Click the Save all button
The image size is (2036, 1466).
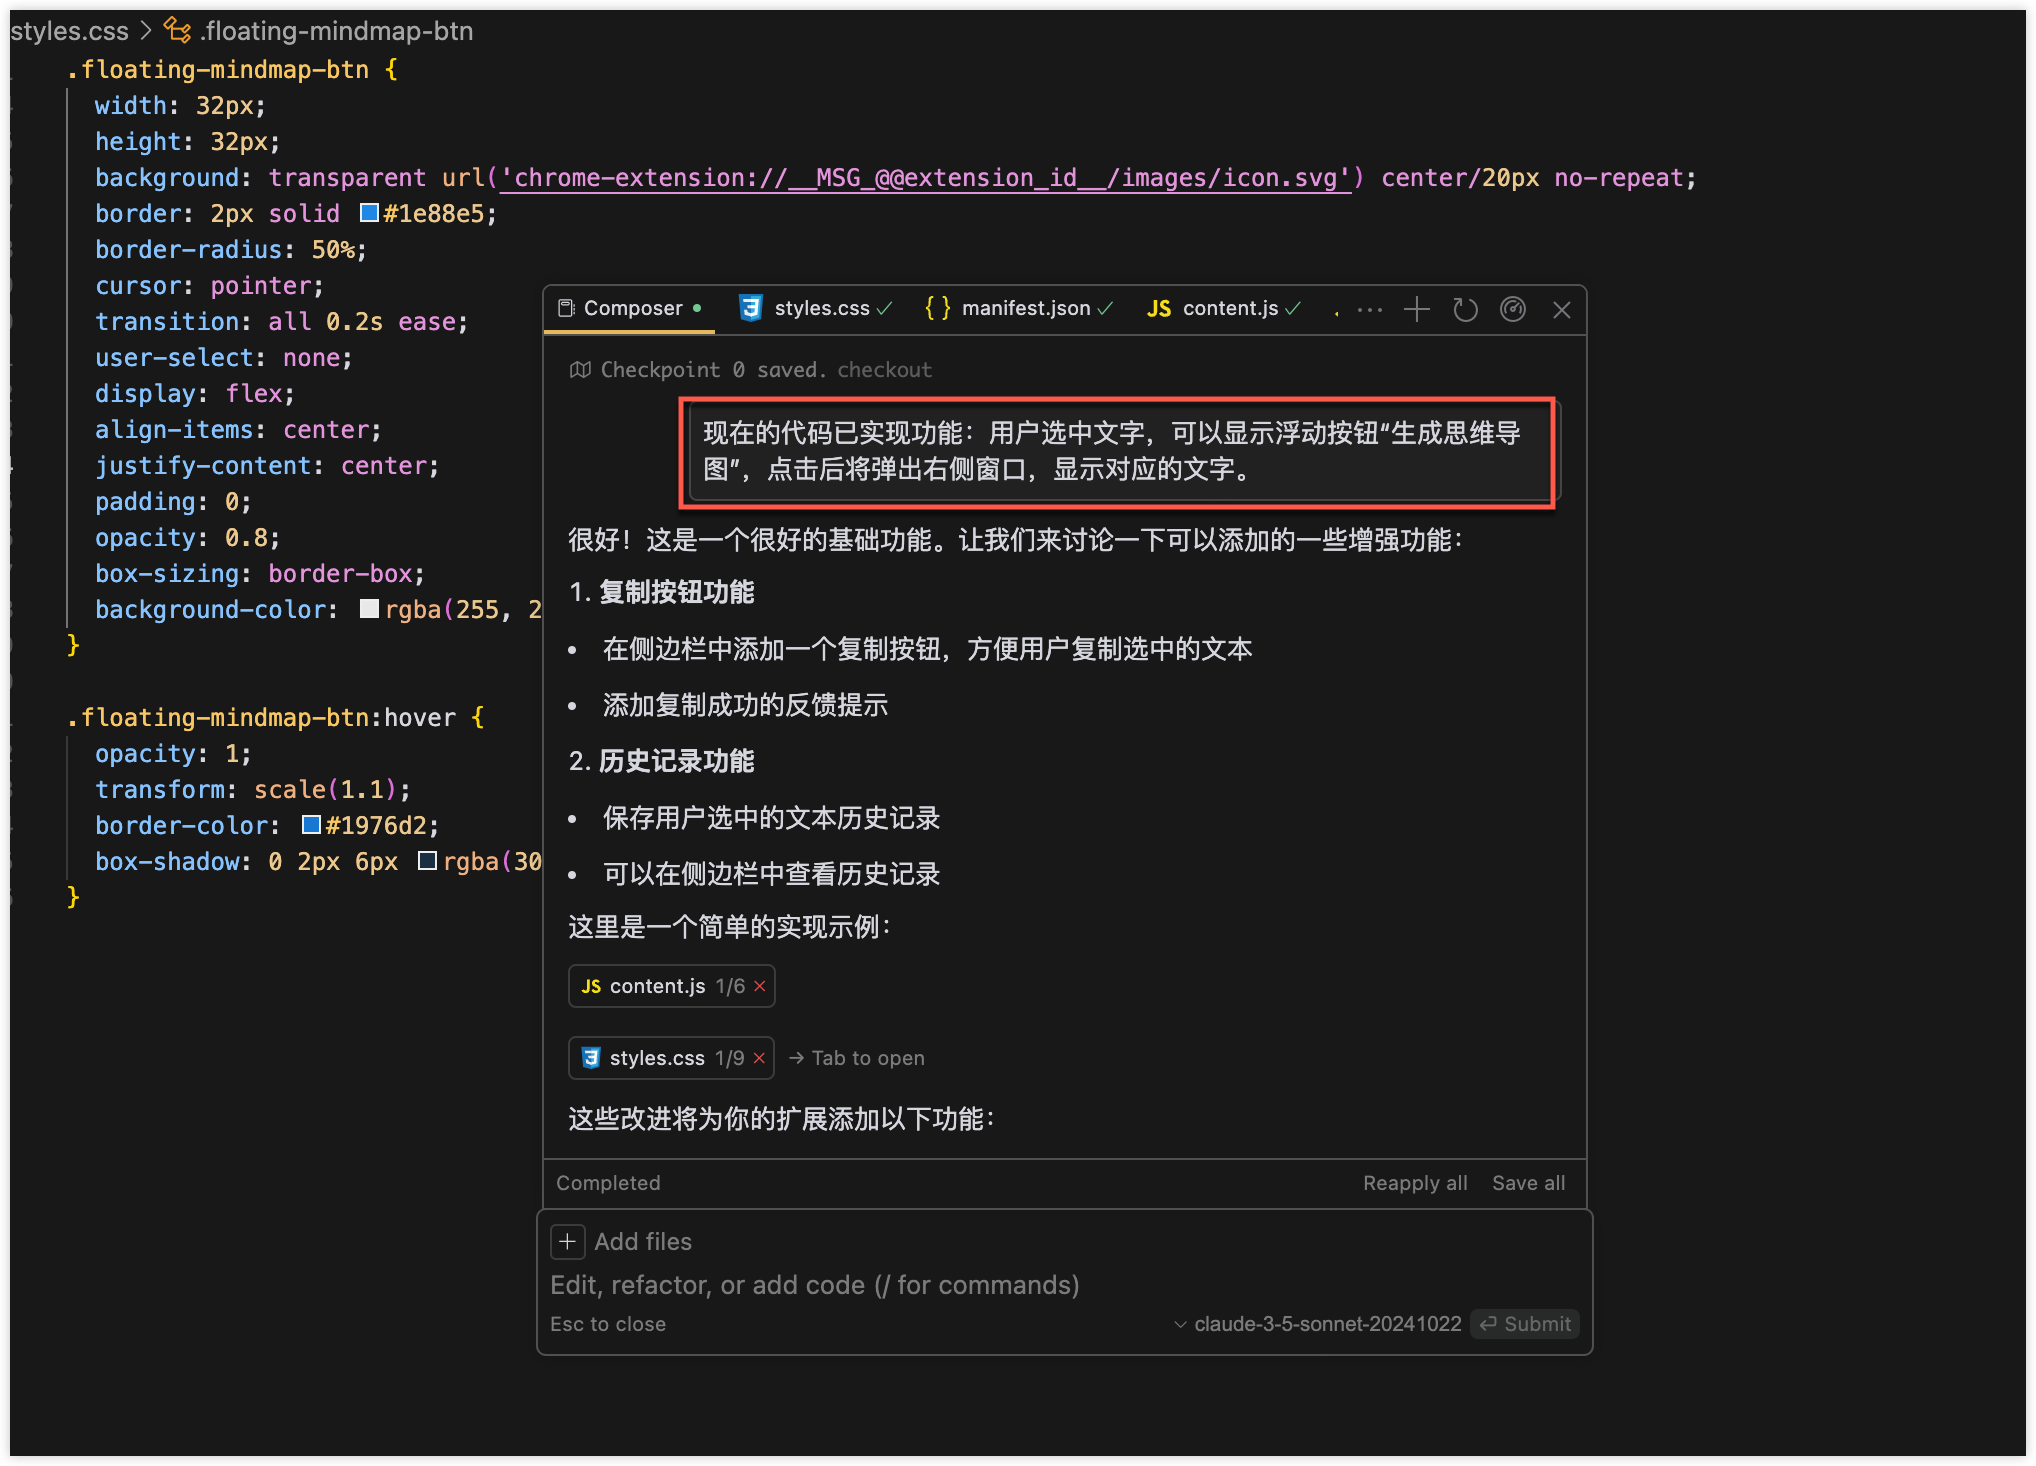tap(1528, 1183)
